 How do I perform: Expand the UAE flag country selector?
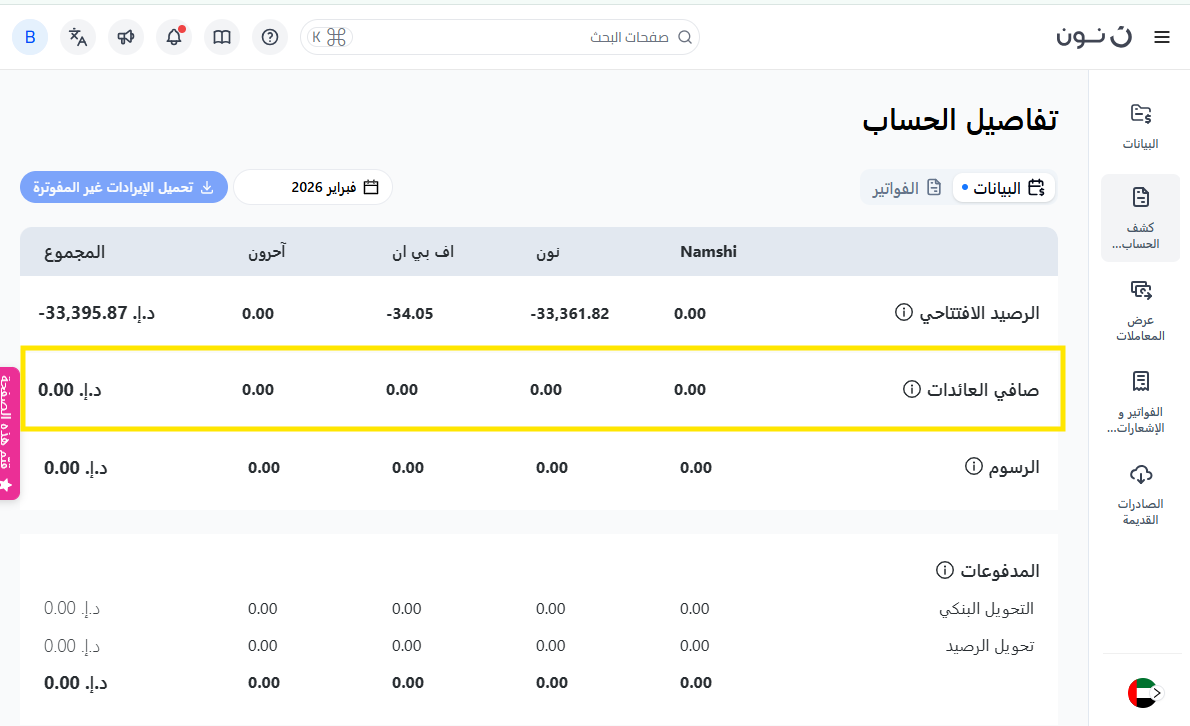click(x=1143, y=692)
